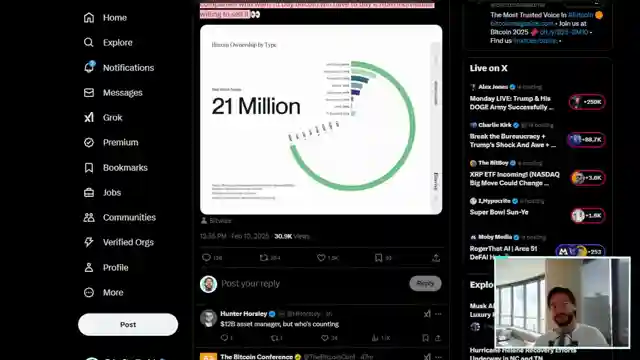
Task: Open The Bitcoin Conference reply's more menu
Action: click(x=438, y=357)
